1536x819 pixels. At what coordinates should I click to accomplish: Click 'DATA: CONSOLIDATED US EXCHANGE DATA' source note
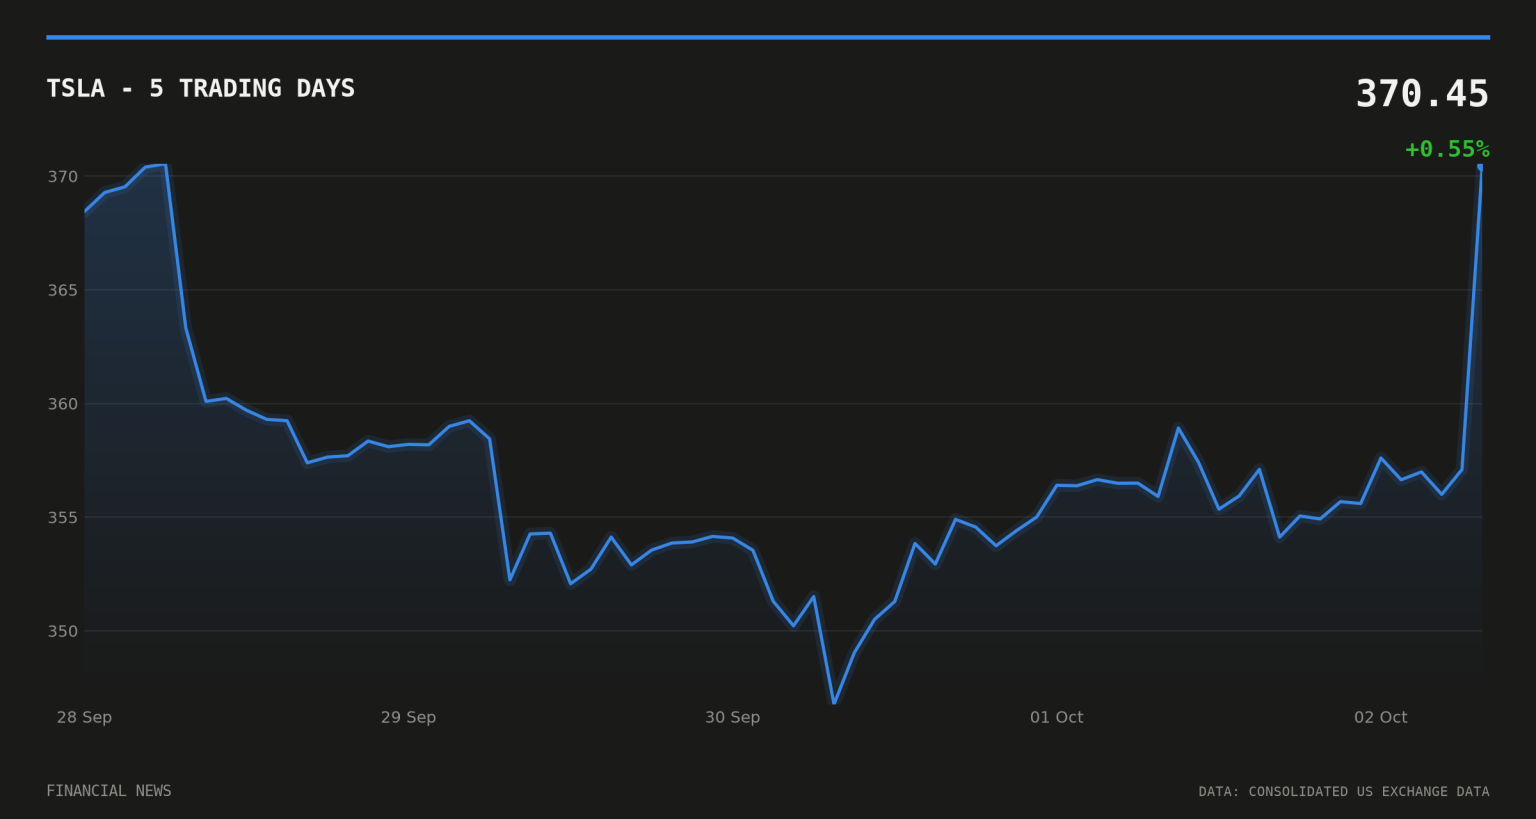[x=1344, y=792]
